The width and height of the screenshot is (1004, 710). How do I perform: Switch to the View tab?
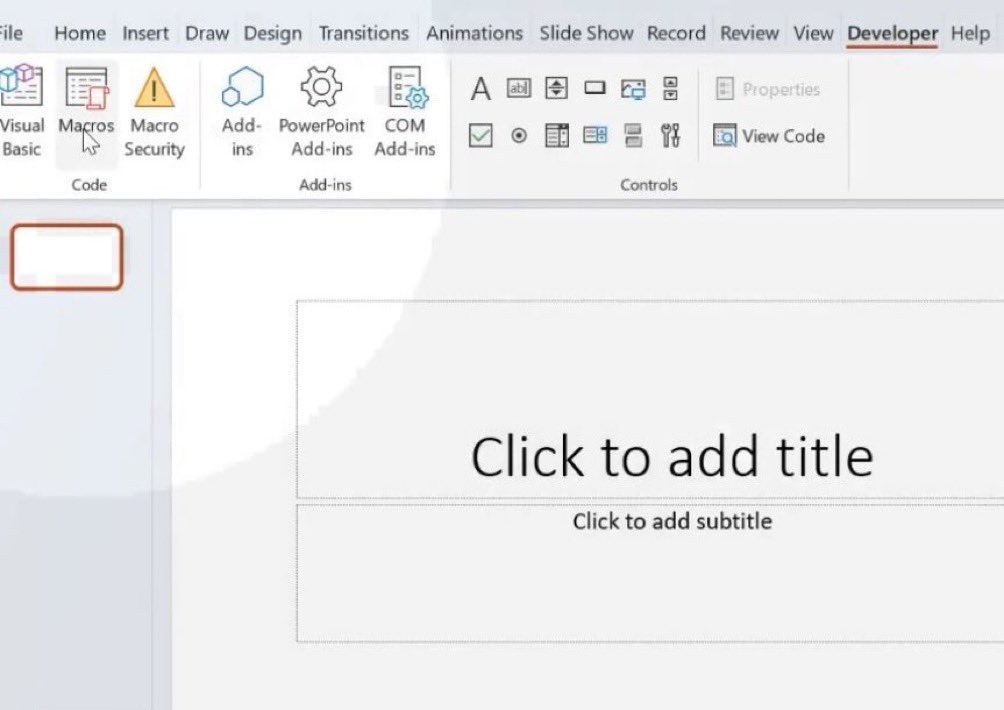pyautogui.click(x=813, y=33)
